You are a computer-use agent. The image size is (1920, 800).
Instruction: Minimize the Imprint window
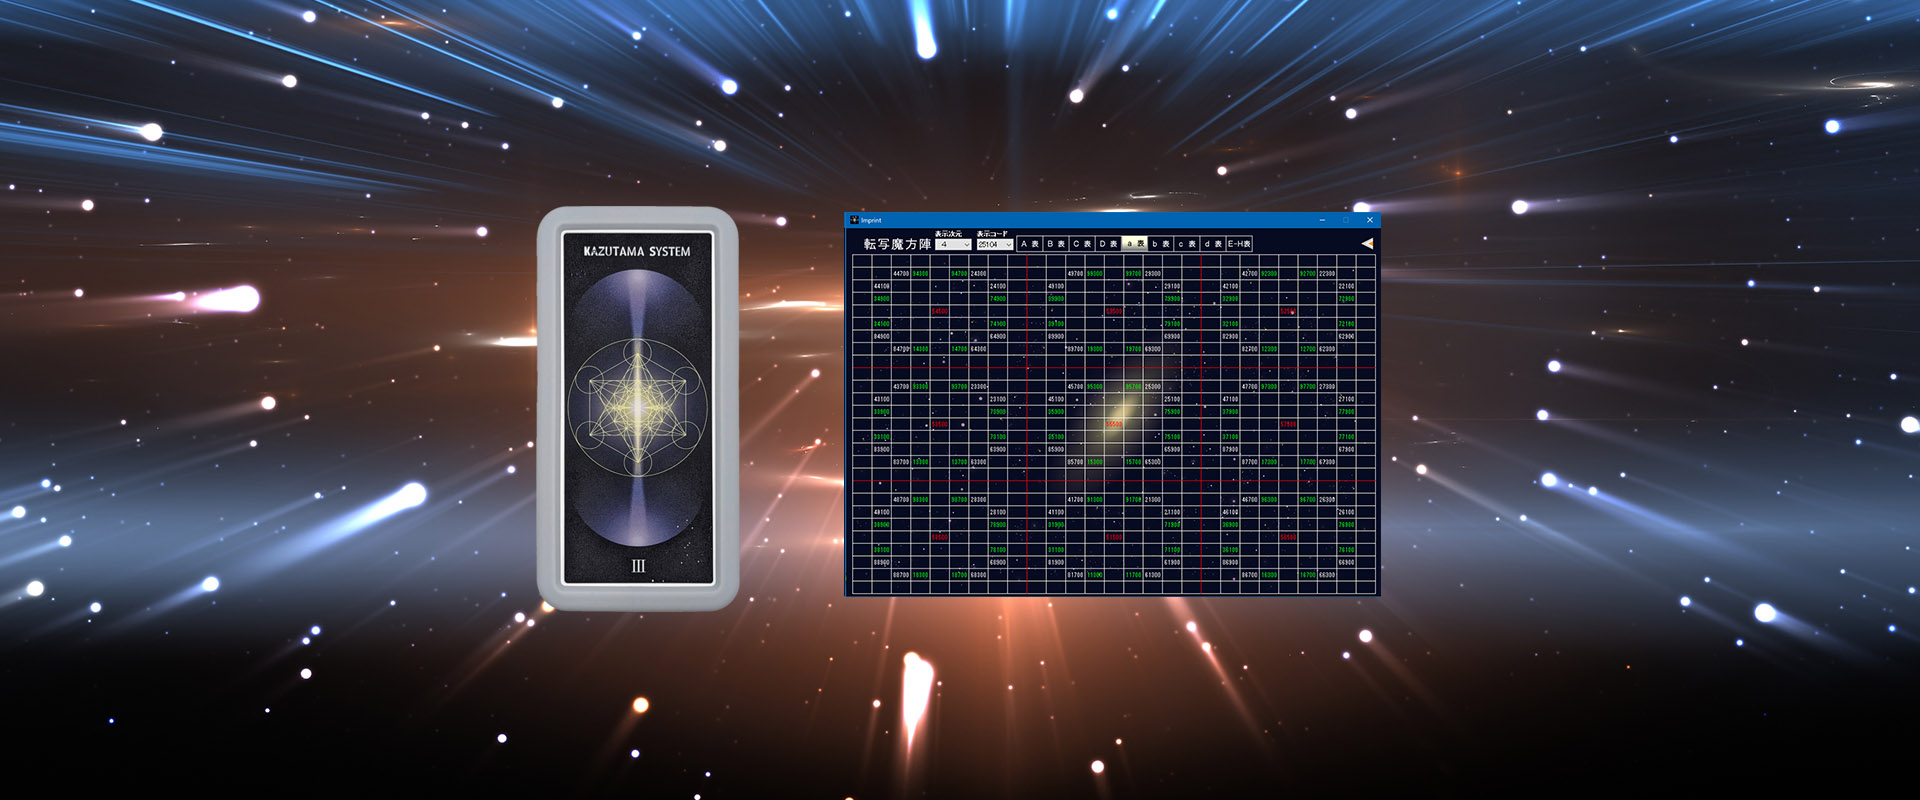(x=1322, y=220)
